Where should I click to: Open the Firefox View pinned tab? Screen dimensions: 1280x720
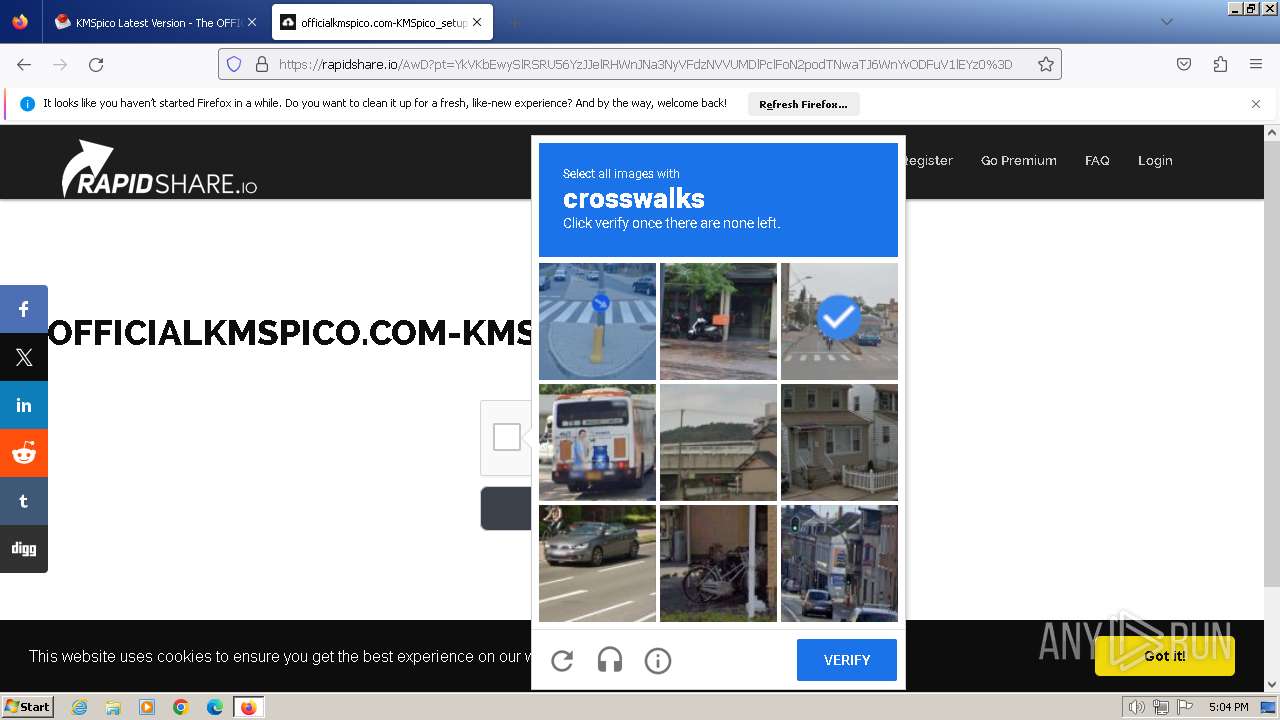tap(20, 22)
